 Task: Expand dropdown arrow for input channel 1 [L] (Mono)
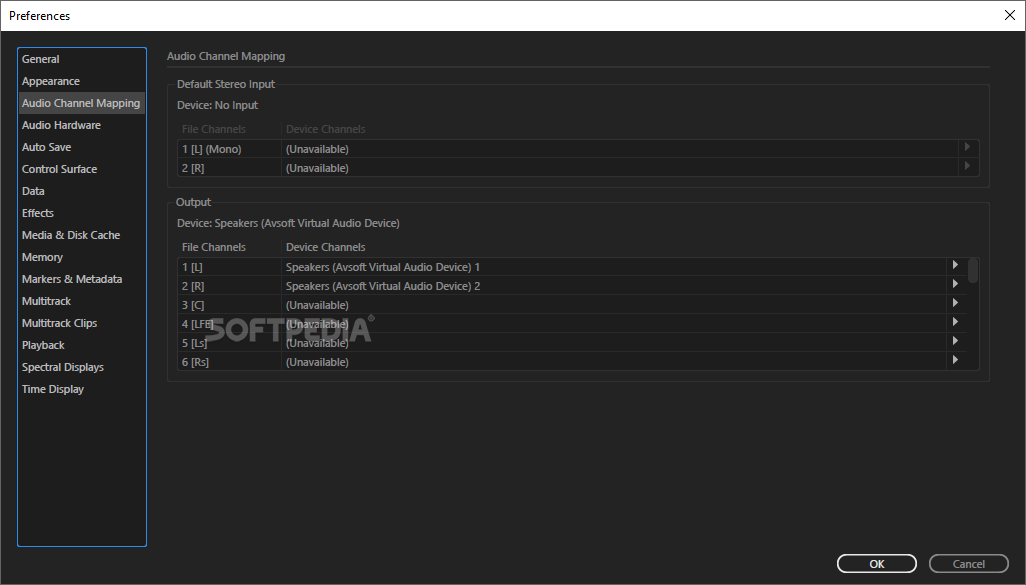pyautogui.click(x=967, y=147)
